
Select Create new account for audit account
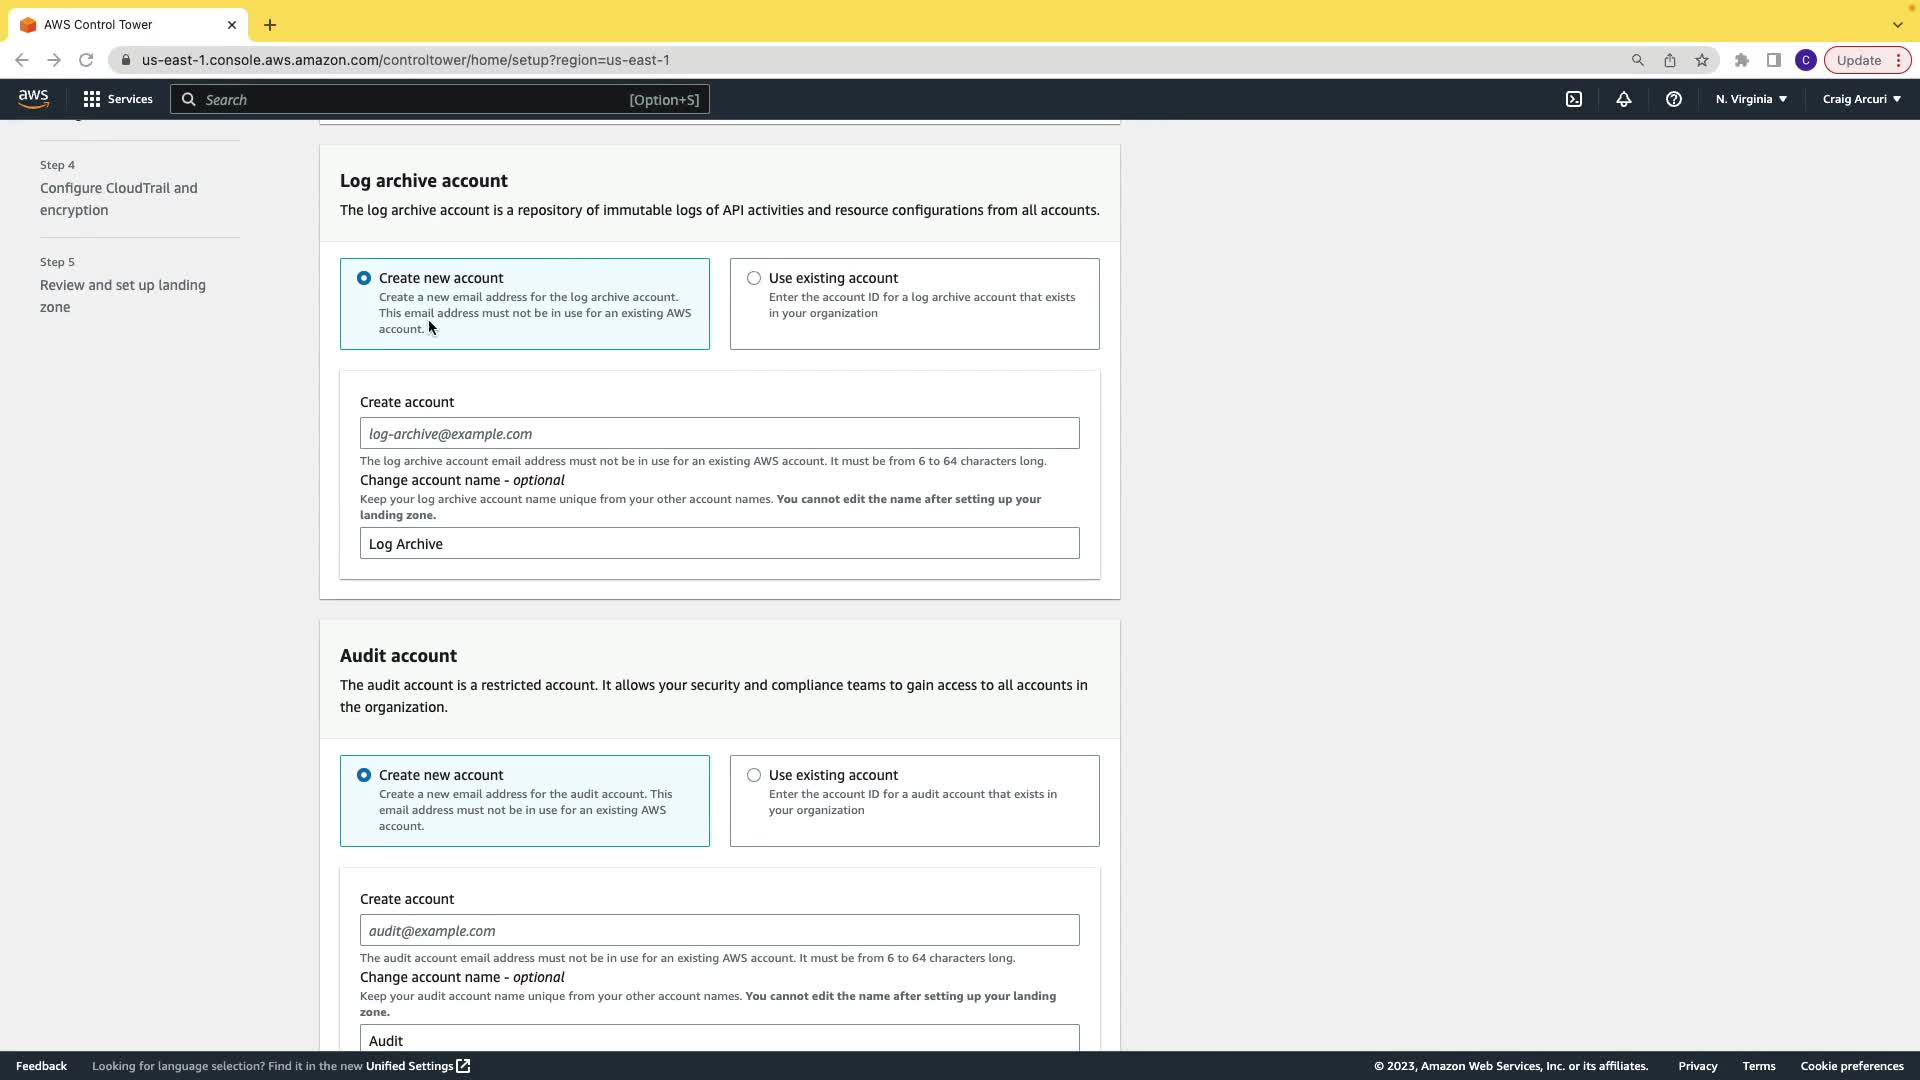364,775
